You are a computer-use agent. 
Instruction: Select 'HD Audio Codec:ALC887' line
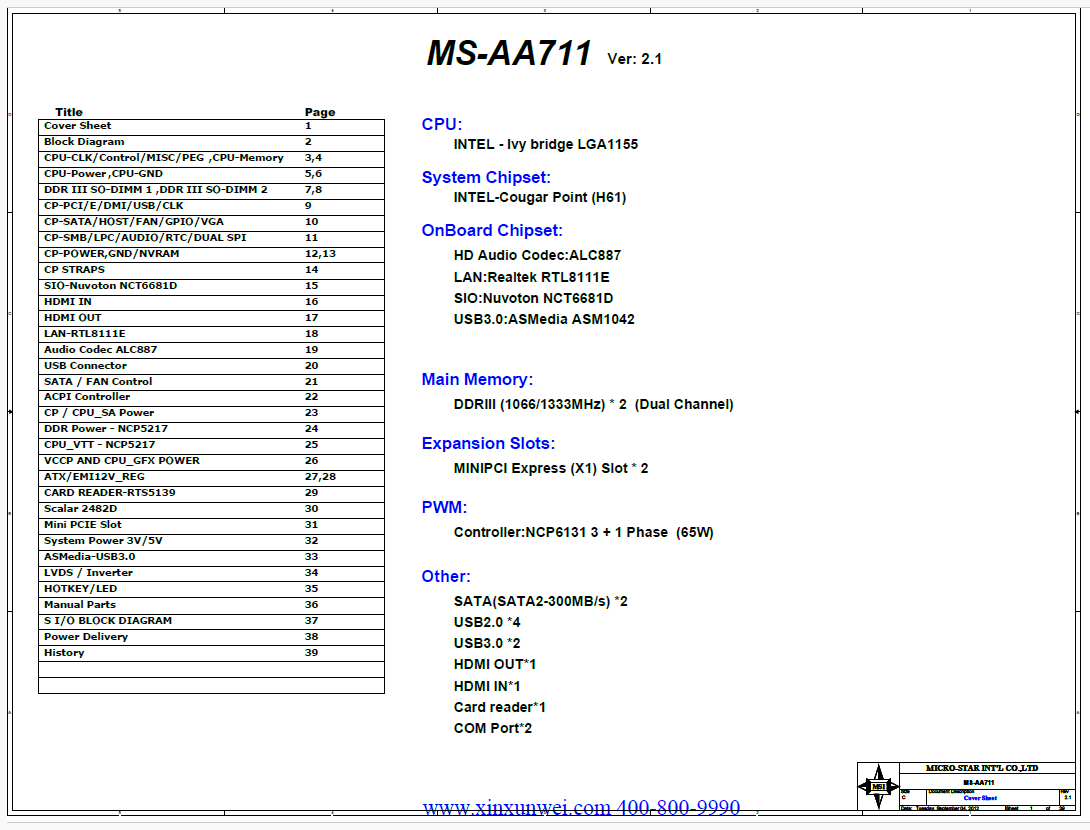(537, 256)
